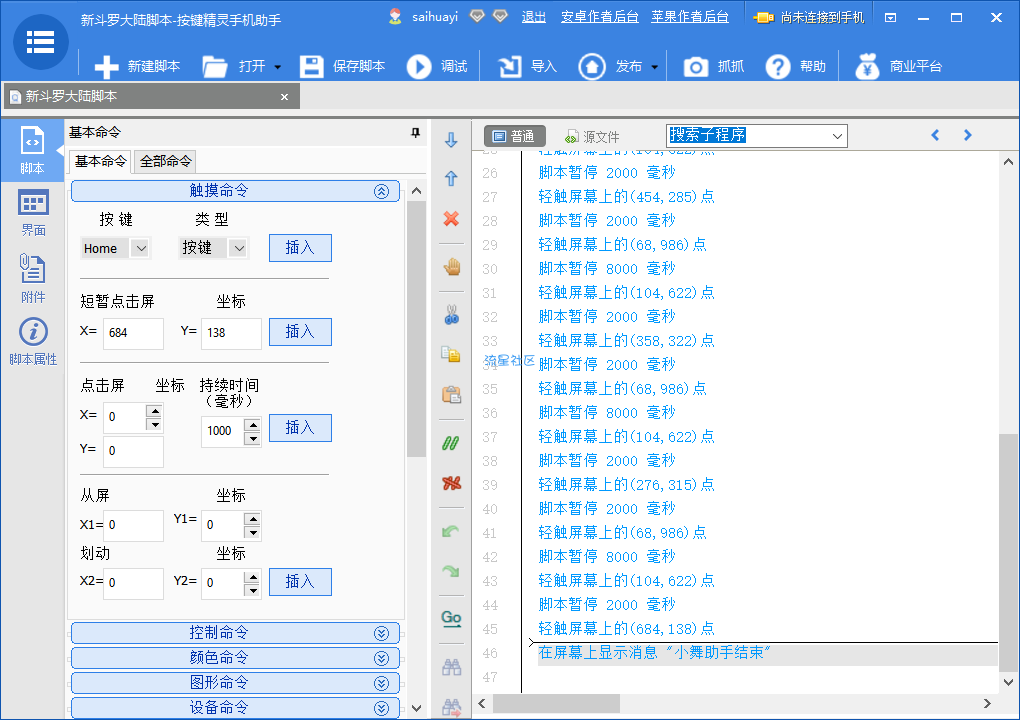Viewport: 1020px width, 720px height.
Task: Open the 商业平台 money bag icon
Action: coord(866,66)
